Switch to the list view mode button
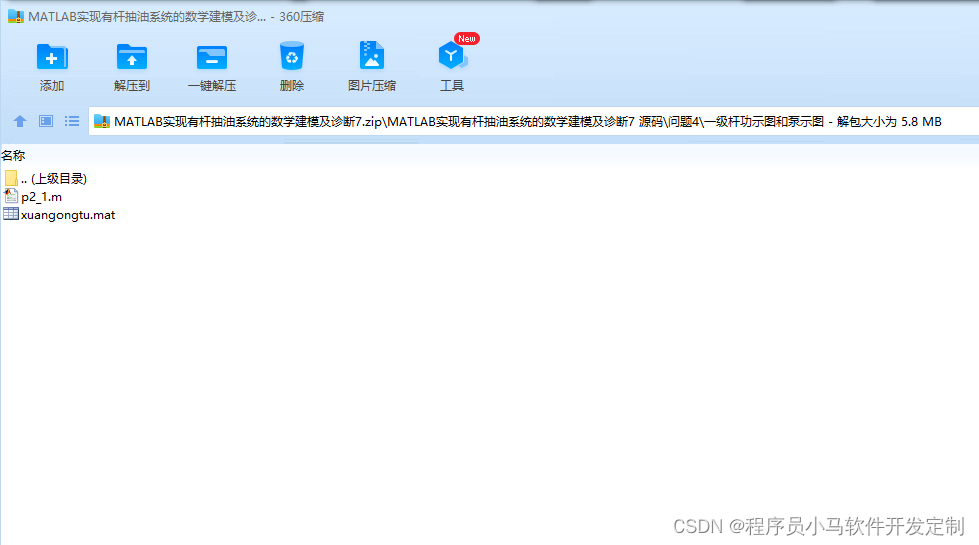979x545 pixels. [x=72, y=121]
